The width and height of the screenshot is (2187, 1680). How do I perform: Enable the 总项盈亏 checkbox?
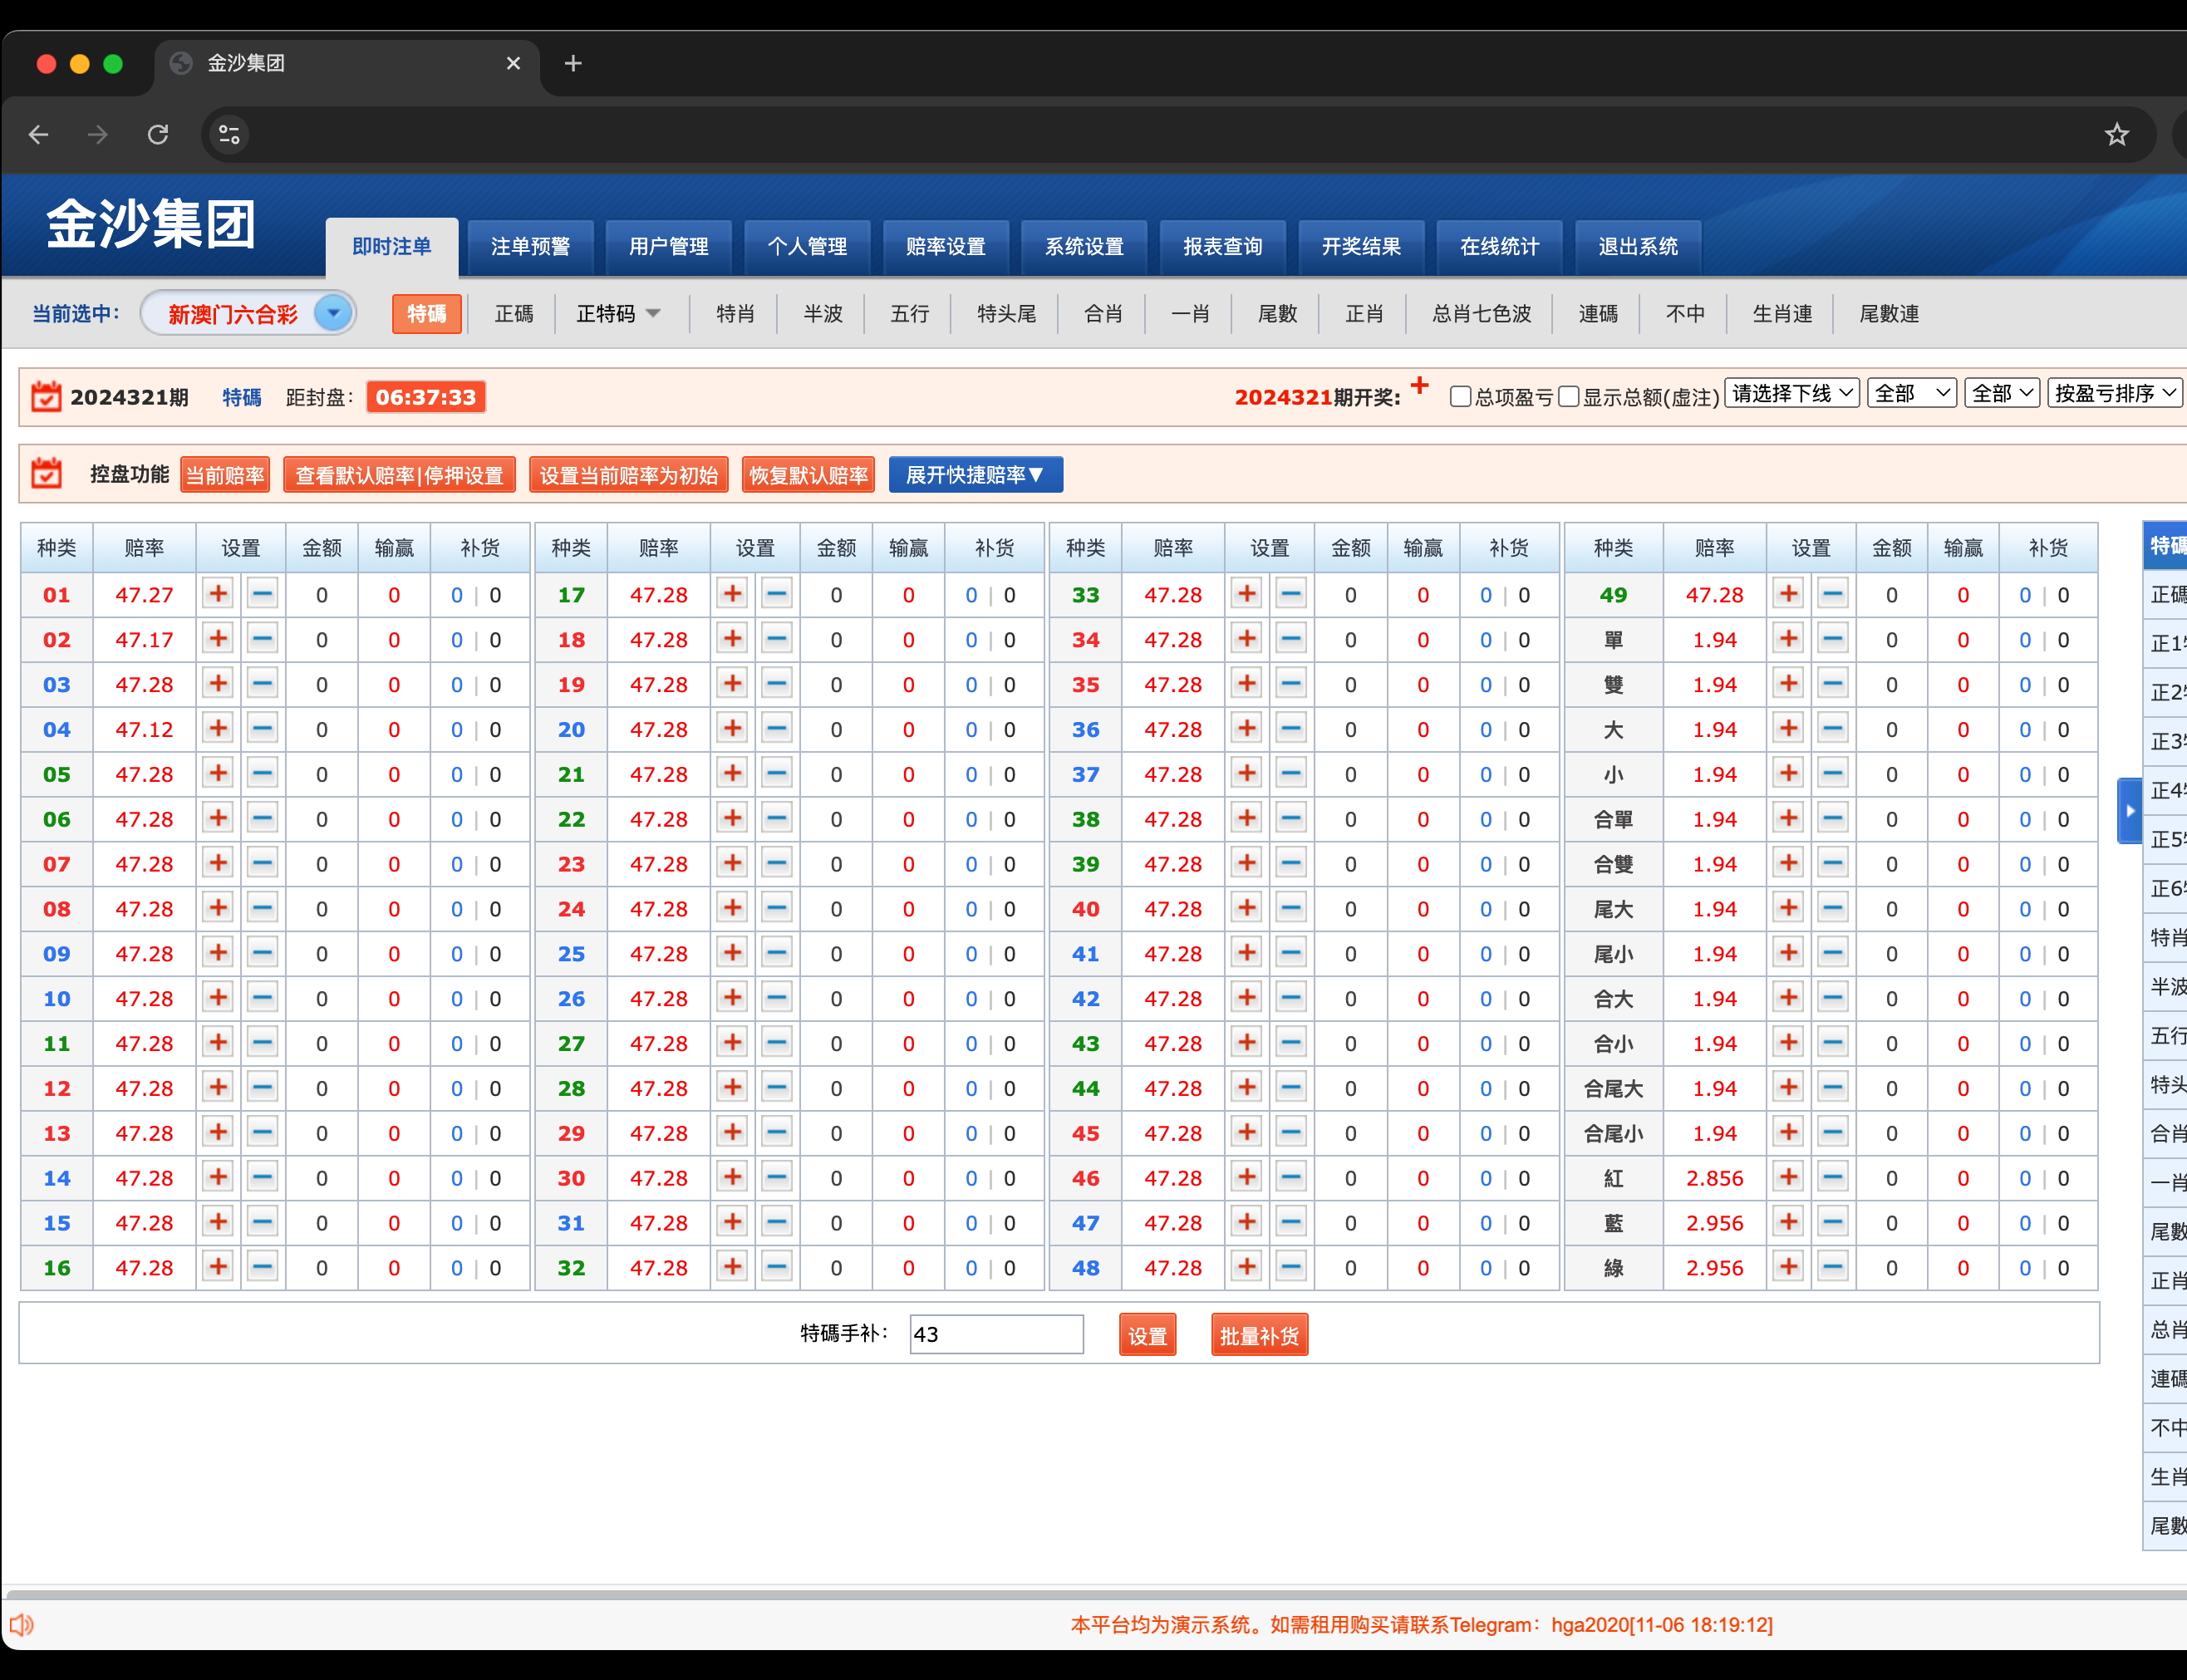pos(1460,397)
